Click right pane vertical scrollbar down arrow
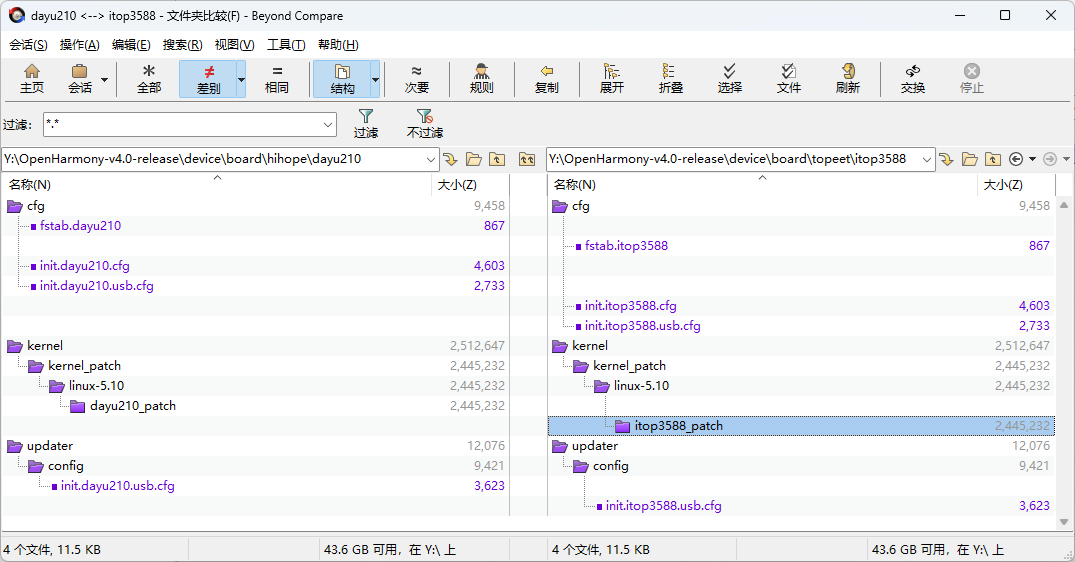This screenshot has height=562, width=1075. click(1063, 522)
